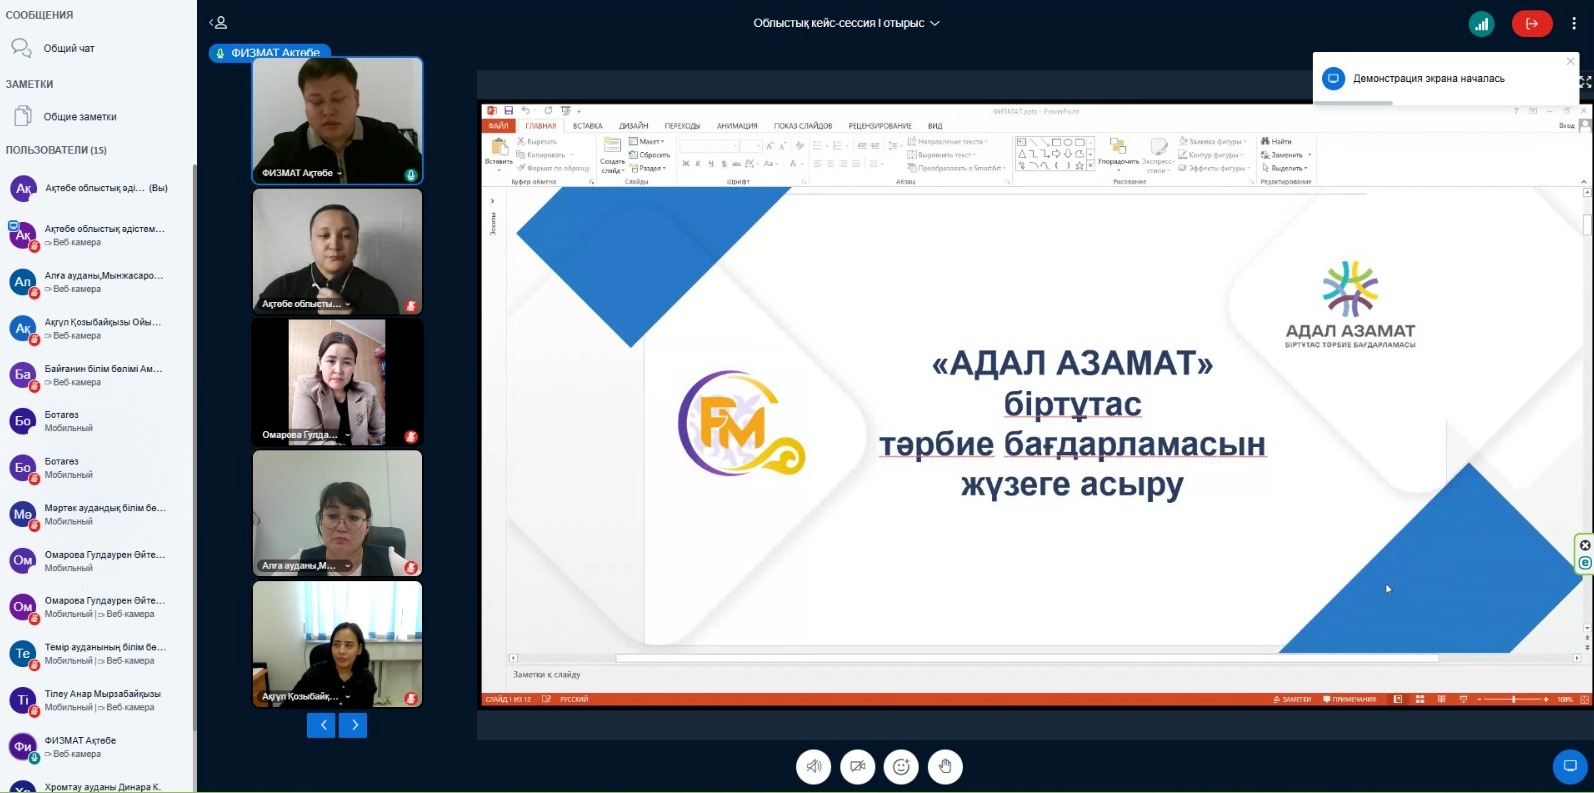
Task: Go to the previous page of webcams
Action: 321,725
